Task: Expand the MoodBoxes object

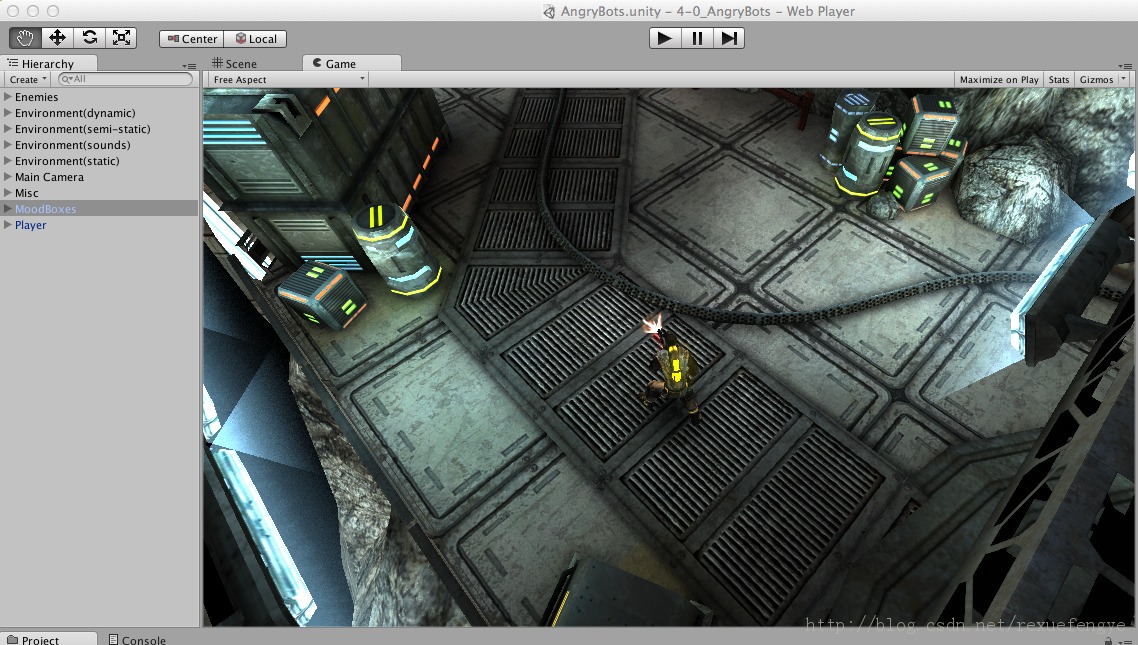Action: pos(7,208)
